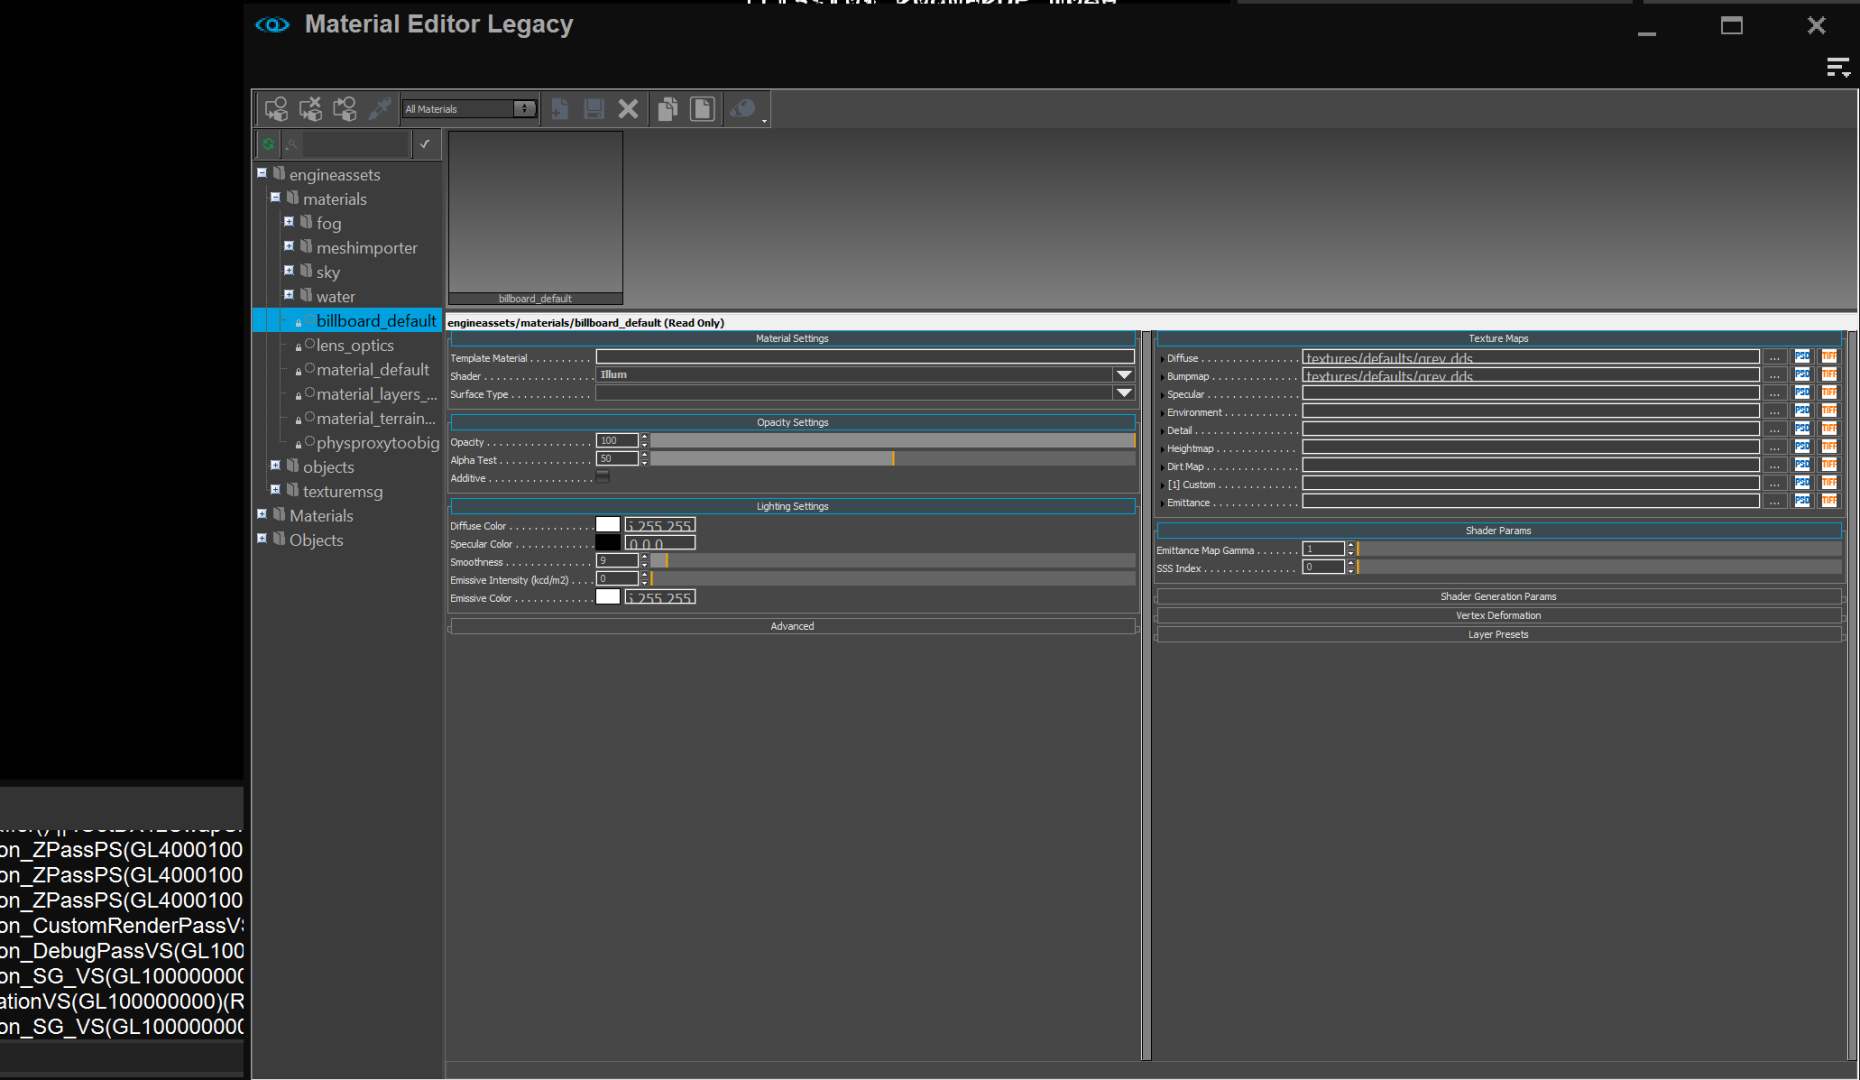The height and width of the screenshot is (1080, 1860).
Task: Click Get material from selection icon
Action: pos(345,109)
